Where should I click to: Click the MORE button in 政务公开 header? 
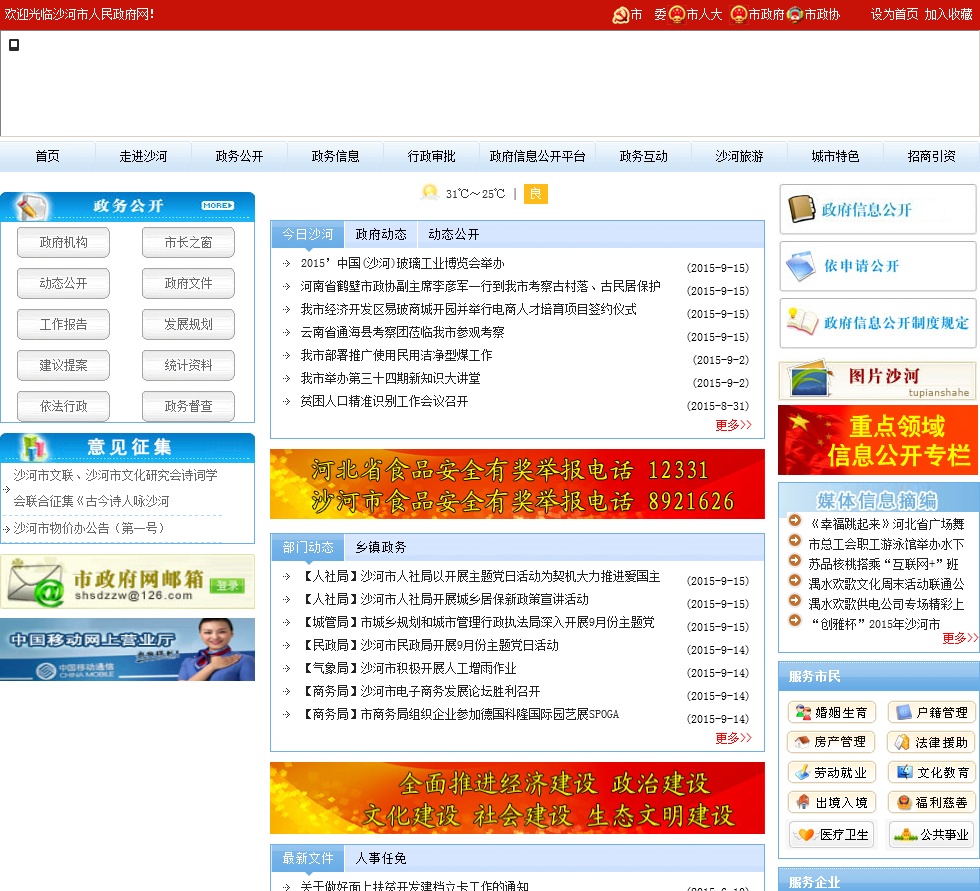pos(218,205)
